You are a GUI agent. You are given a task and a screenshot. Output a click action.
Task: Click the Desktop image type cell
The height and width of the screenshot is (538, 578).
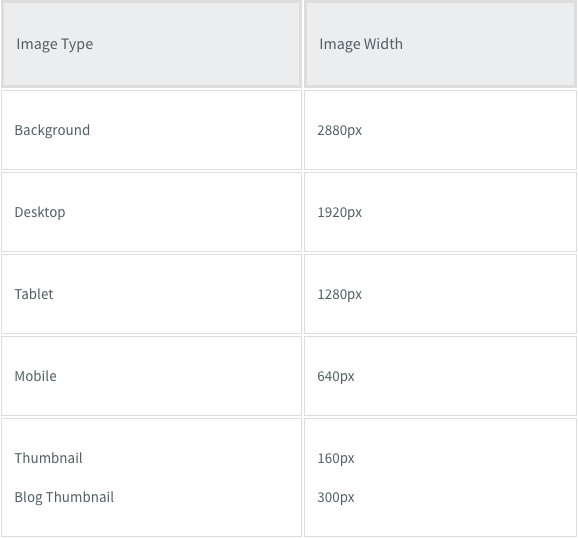point(152,212)
